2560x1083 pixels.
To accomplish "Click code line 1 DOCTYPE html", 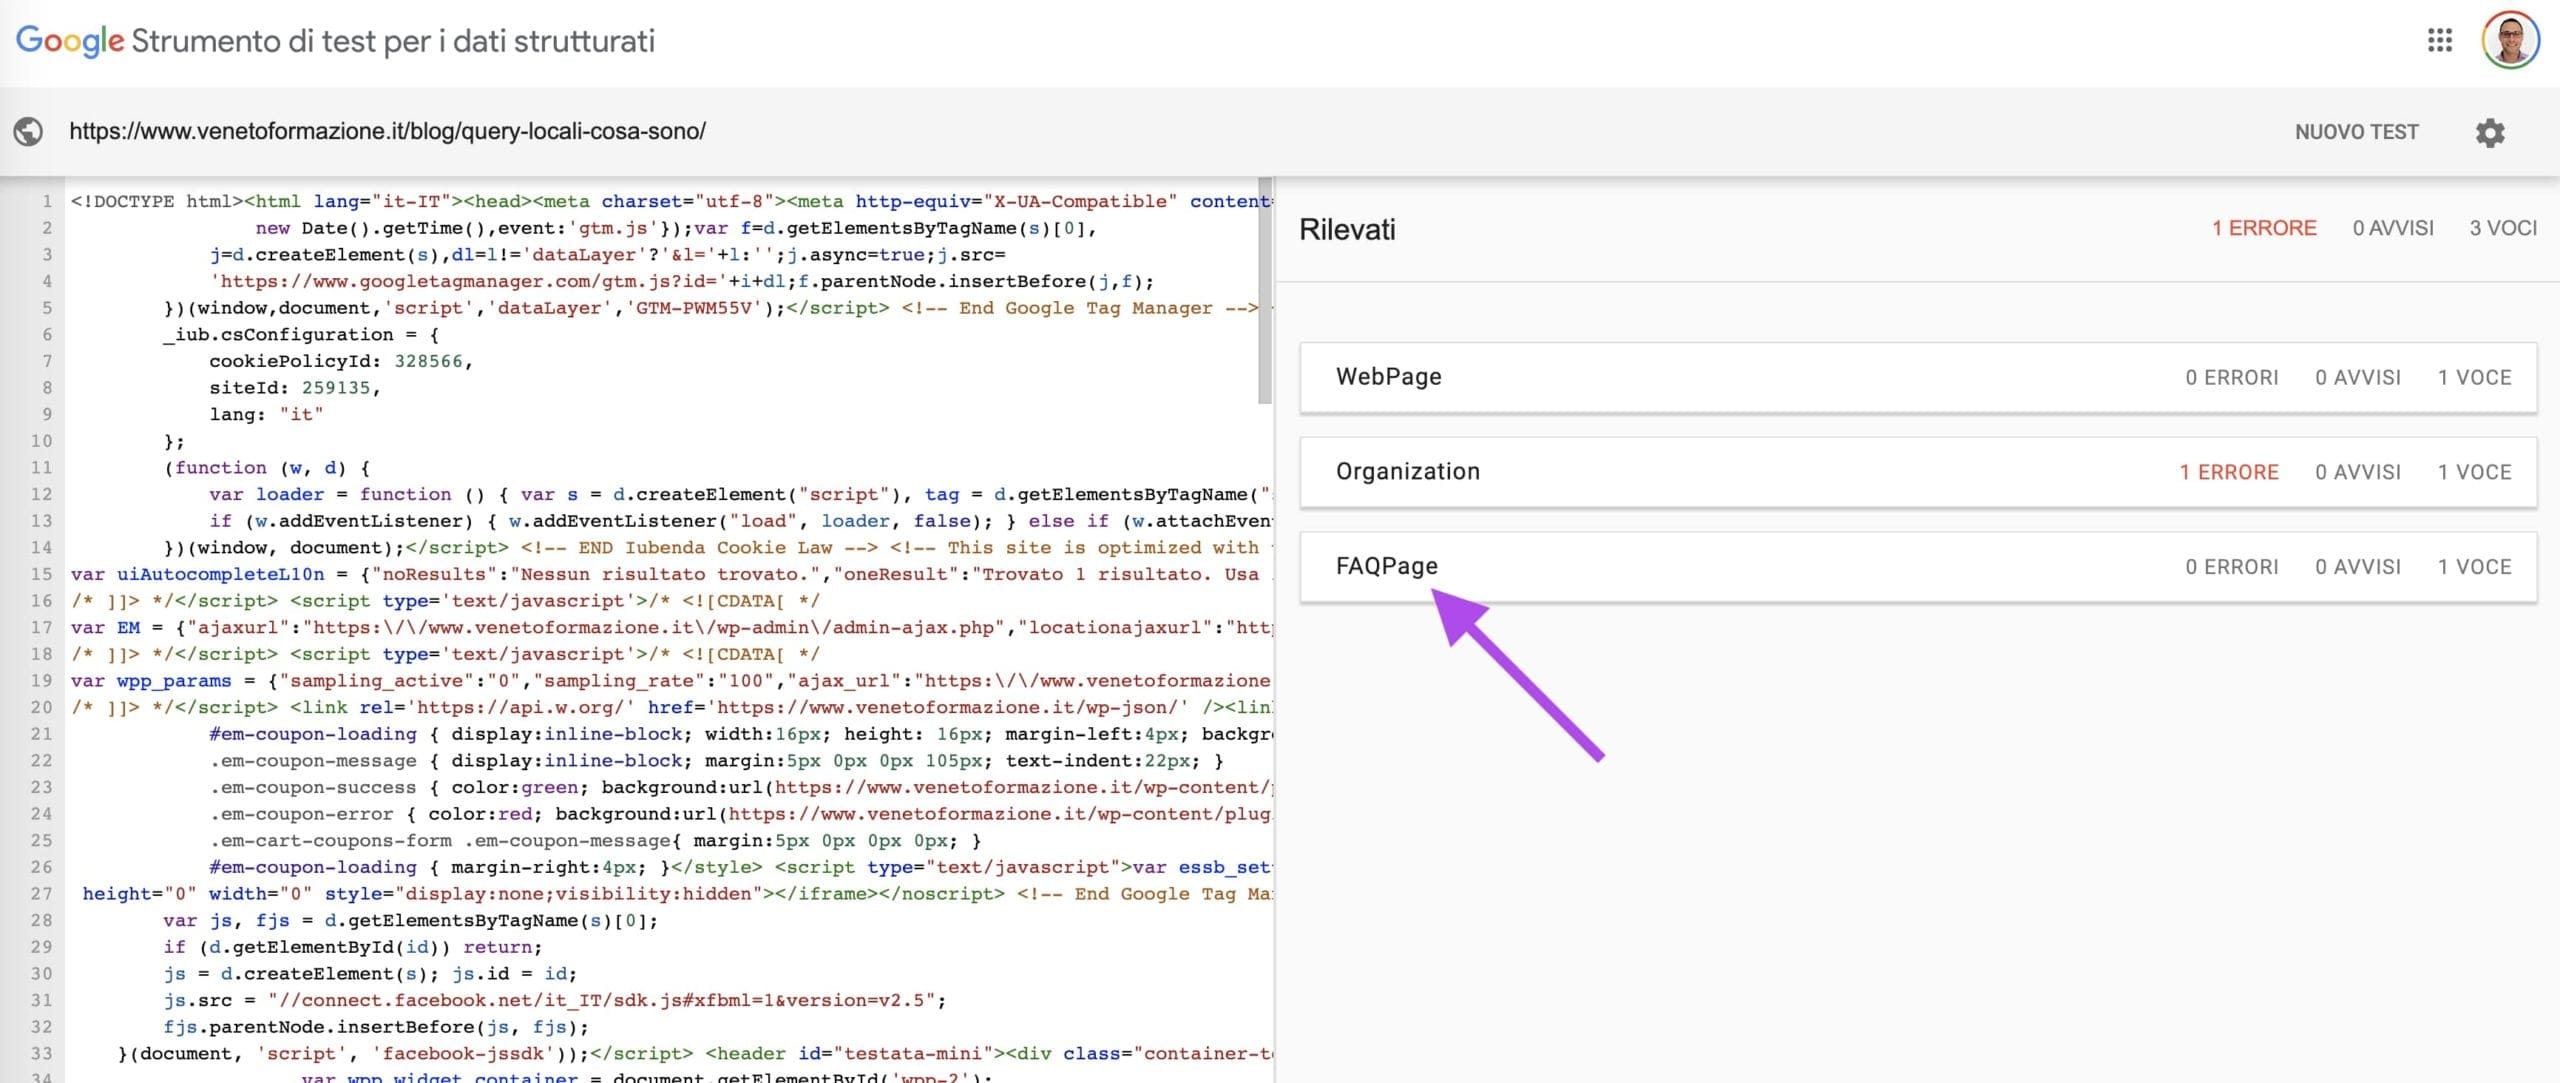I will tap(156, 201).
